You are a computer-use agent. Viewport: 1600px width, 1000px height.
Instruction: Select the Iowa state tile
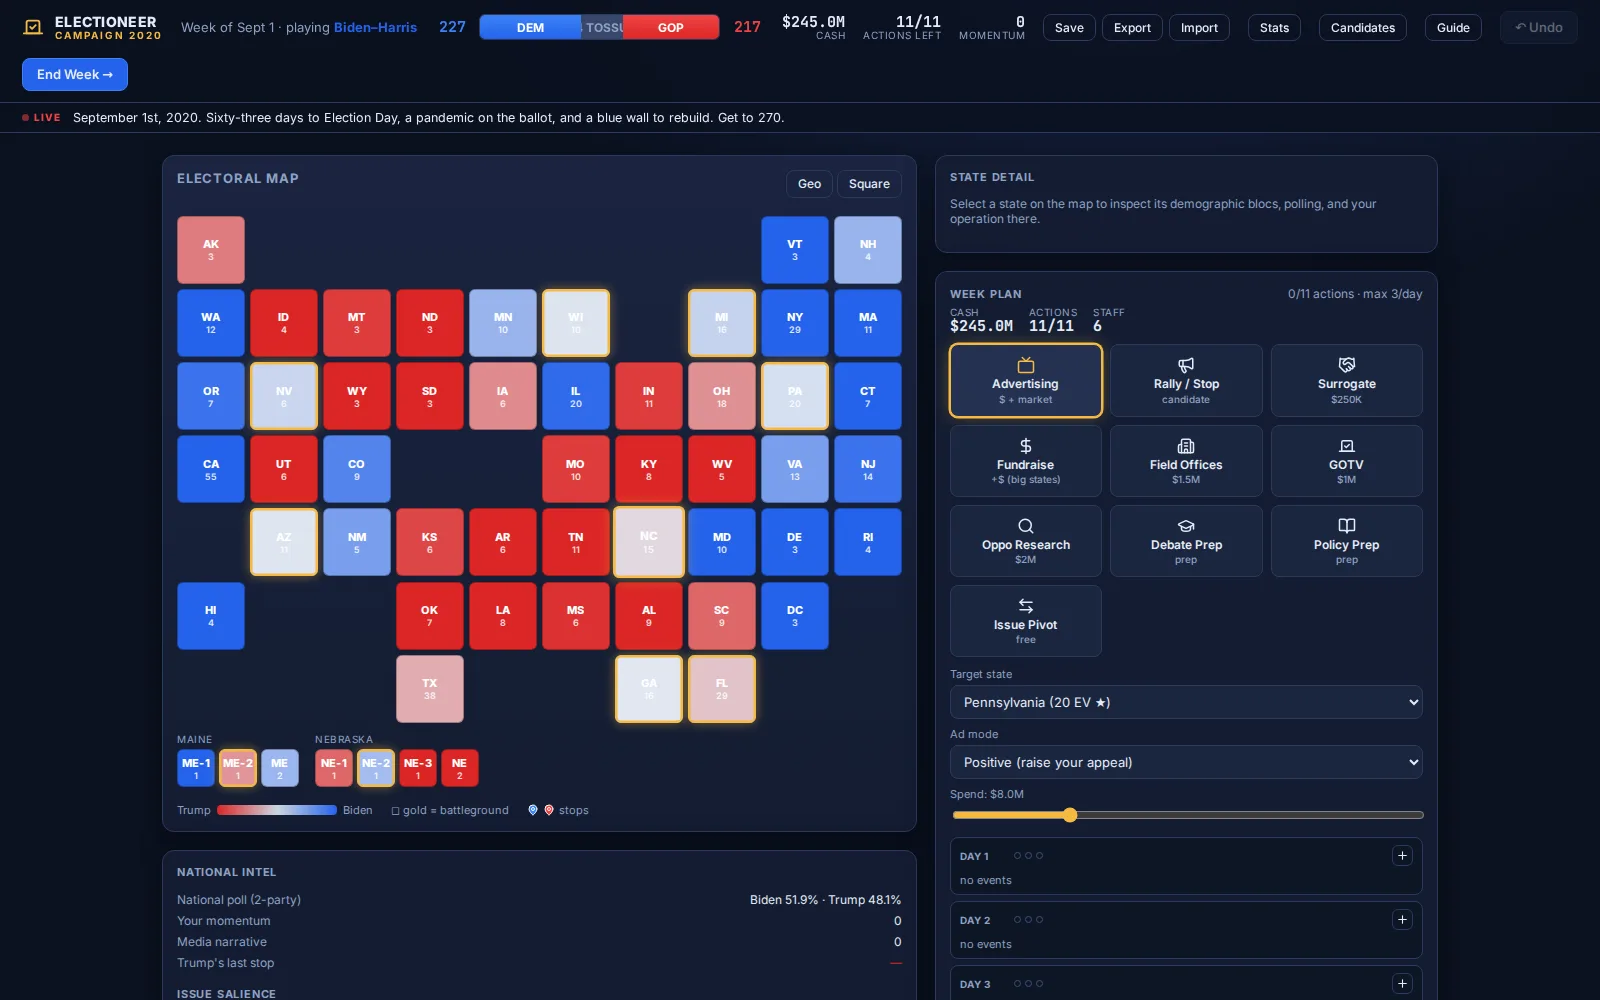[x=503, y=396]
